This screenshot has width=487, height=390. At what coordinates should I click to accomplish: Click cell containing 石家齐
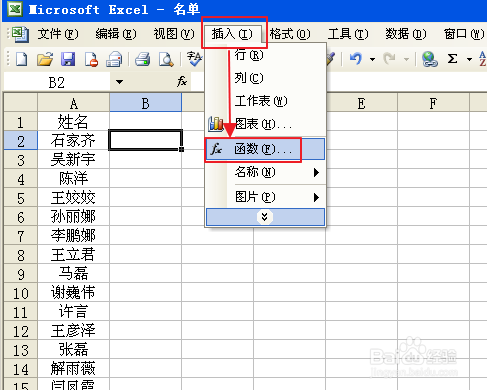coord(74,141)
